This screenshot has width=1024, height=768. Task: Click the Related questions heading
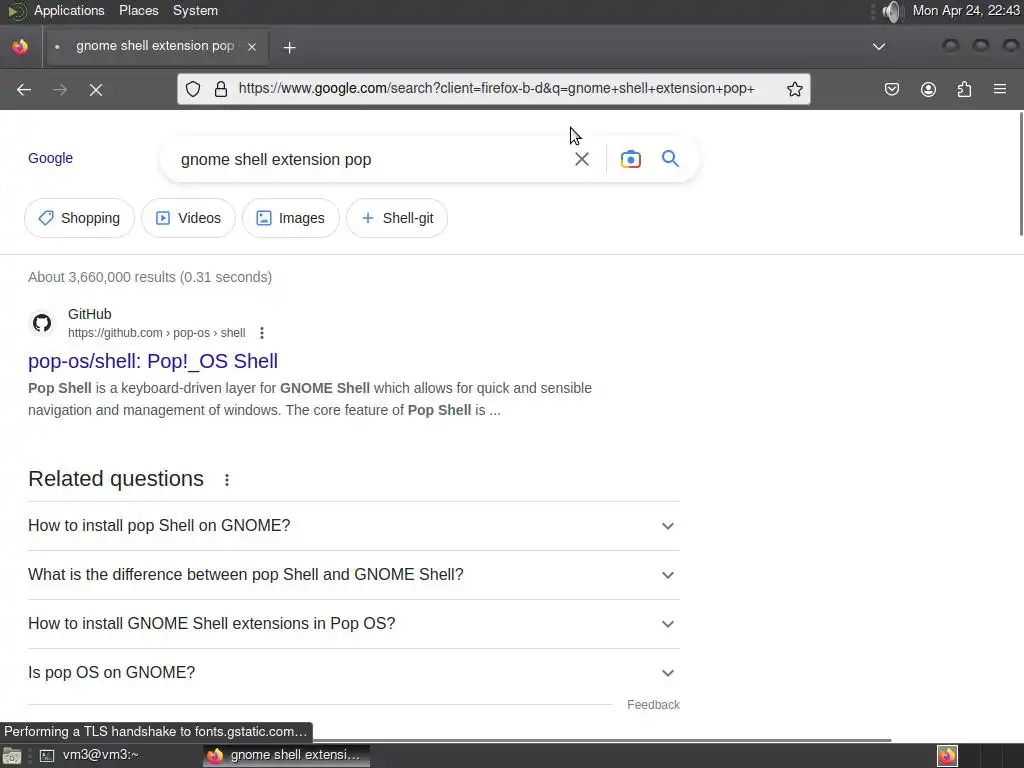tap(116, 479)
